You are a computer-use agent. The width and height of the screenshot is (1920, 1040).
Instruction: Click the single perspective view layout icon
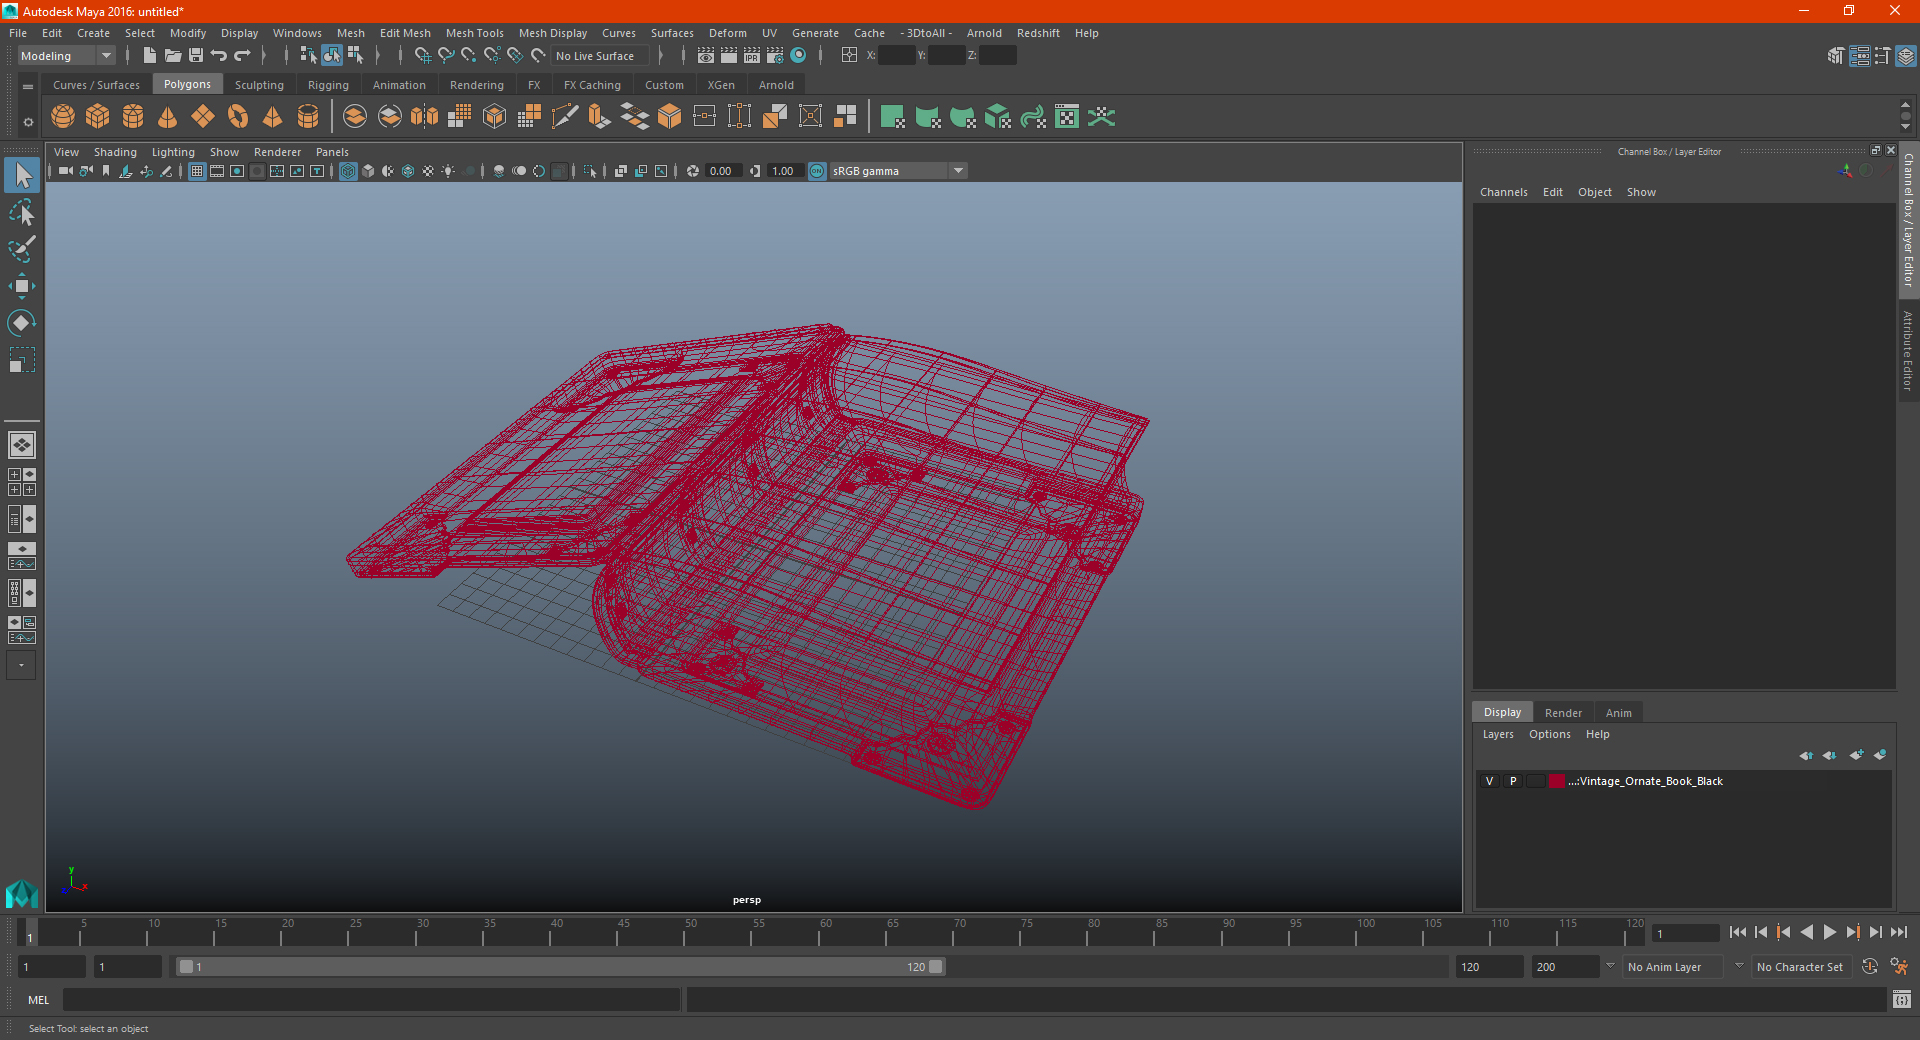click(x=22, y=445)
